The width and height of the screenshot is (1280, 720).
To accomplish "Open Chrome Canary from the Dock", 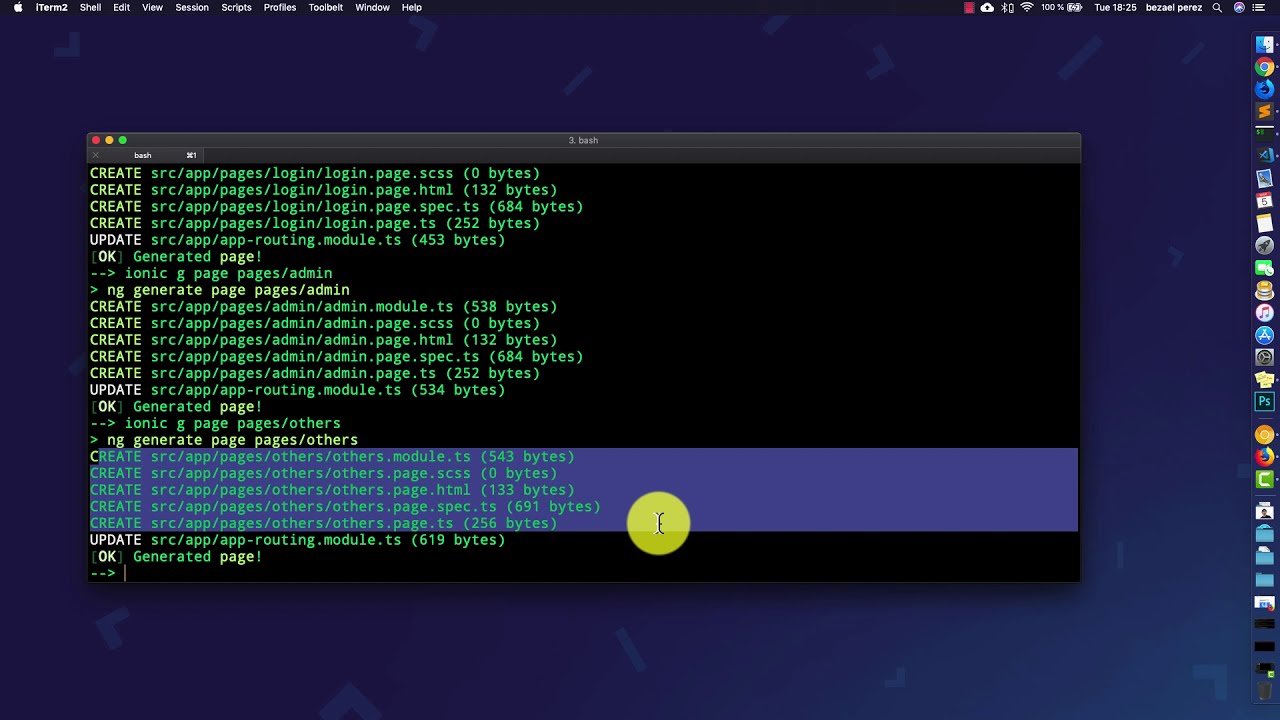I will (x=1265, y=434).
